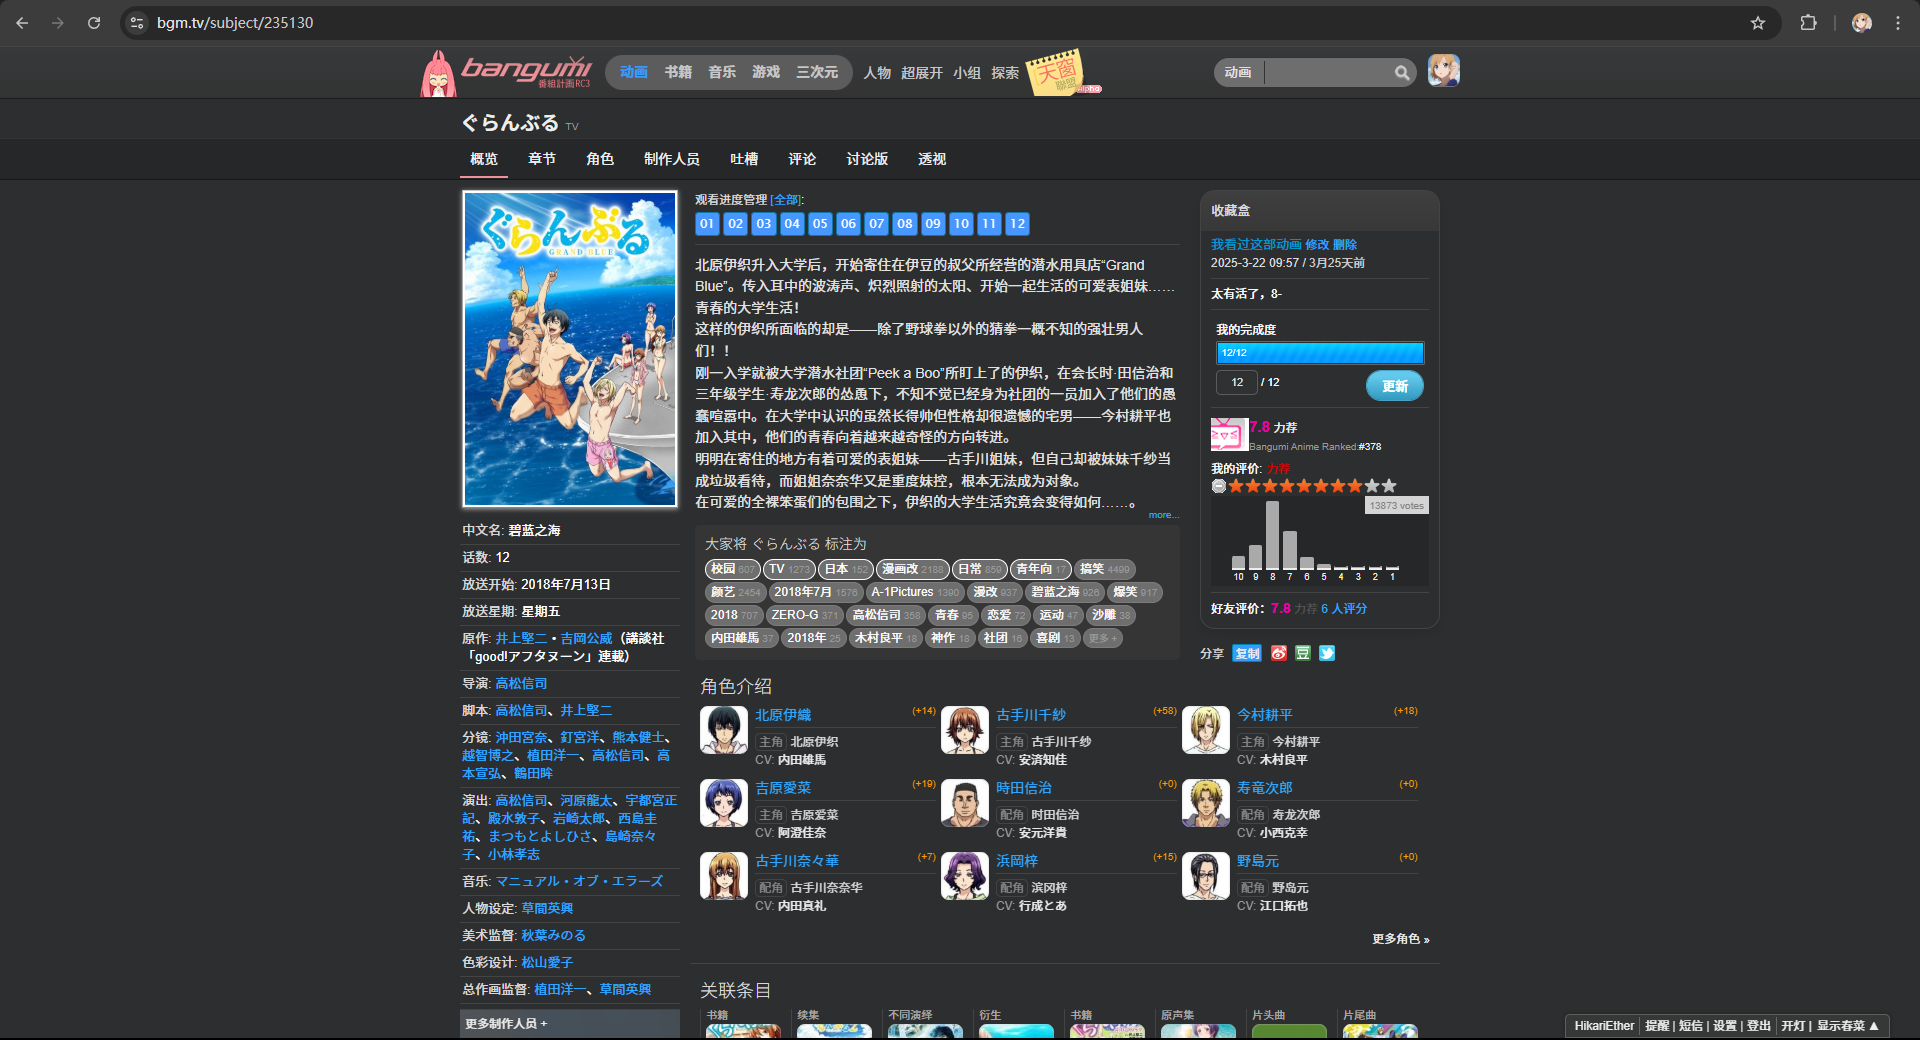Click 修改 in the collection box
This screenshot has width=1920, height=1040.
coord(1317,244)
